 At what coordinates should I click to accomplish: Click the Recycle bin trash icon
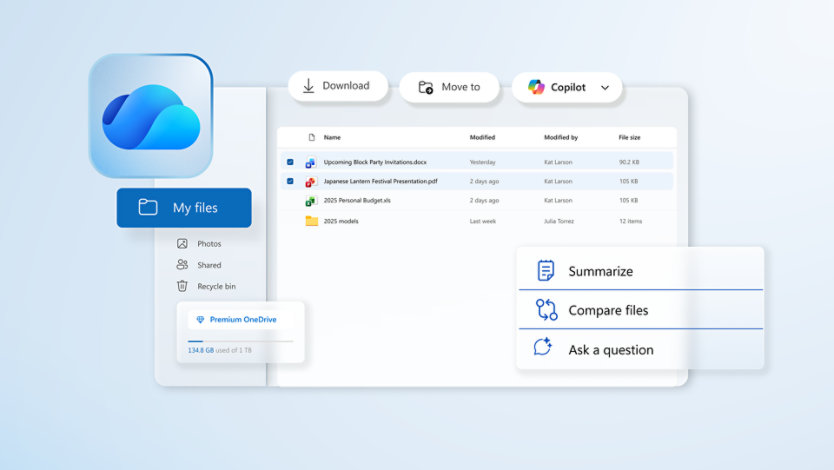click(x=182, y=286)
